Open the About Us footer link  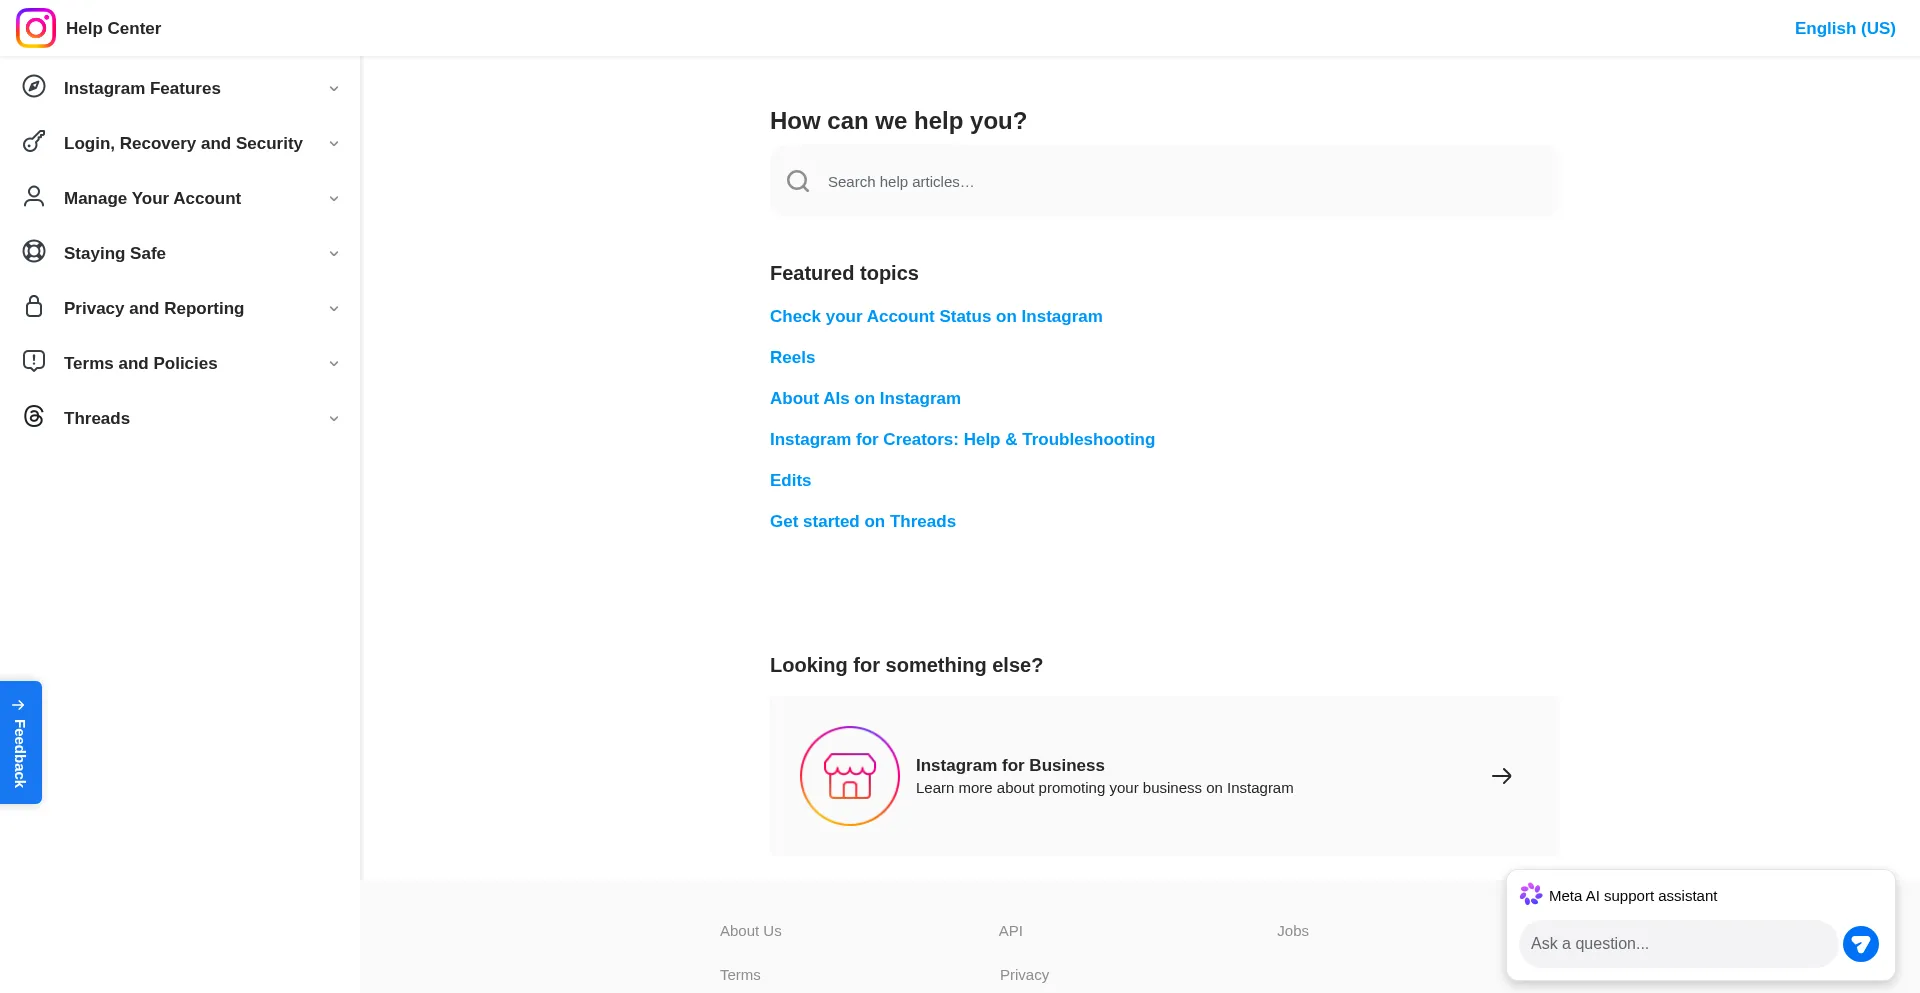[x=751, y=931]
